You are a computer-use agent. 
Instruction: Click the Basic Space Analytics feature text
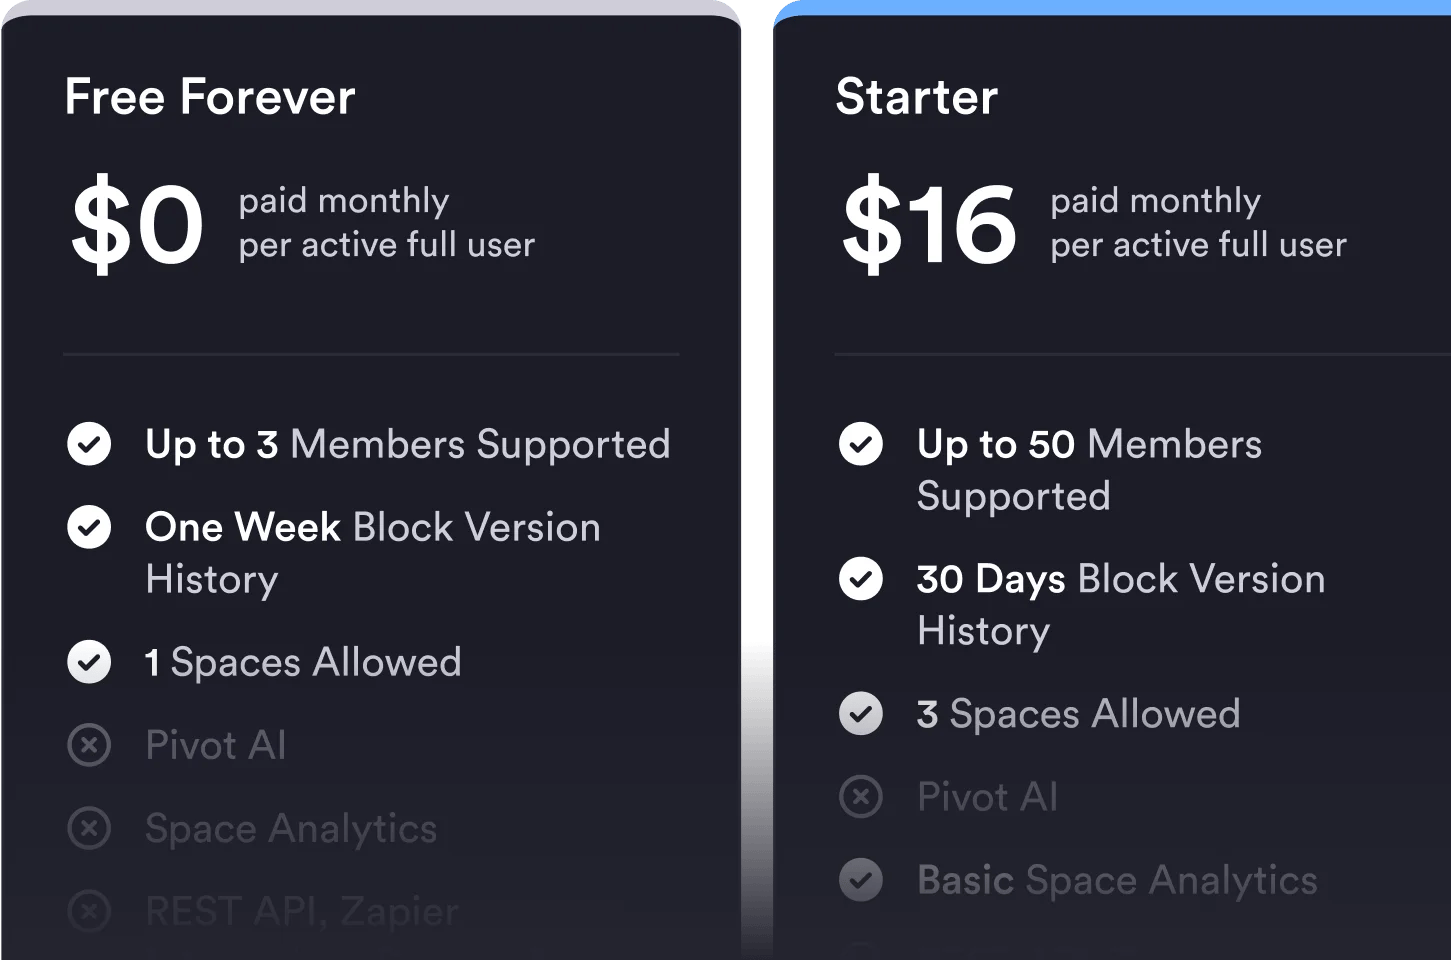(x=1117, y=880)
